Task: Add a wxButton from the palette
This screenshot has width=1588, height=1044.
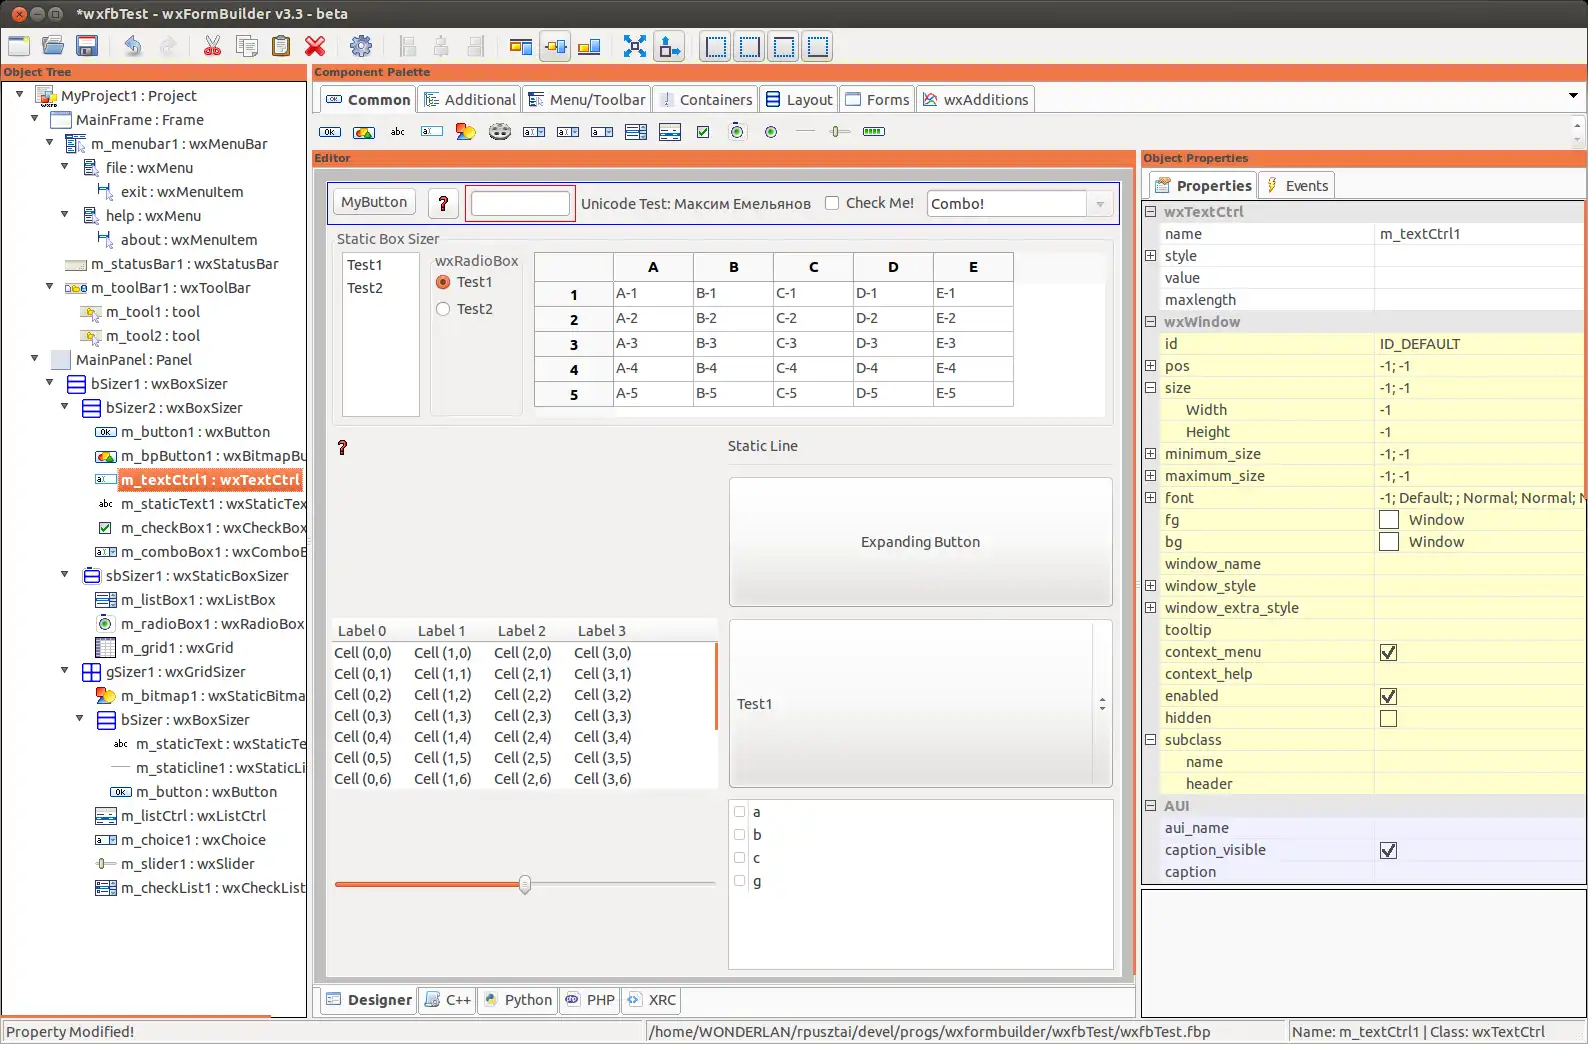Action: tap(330, 132)
